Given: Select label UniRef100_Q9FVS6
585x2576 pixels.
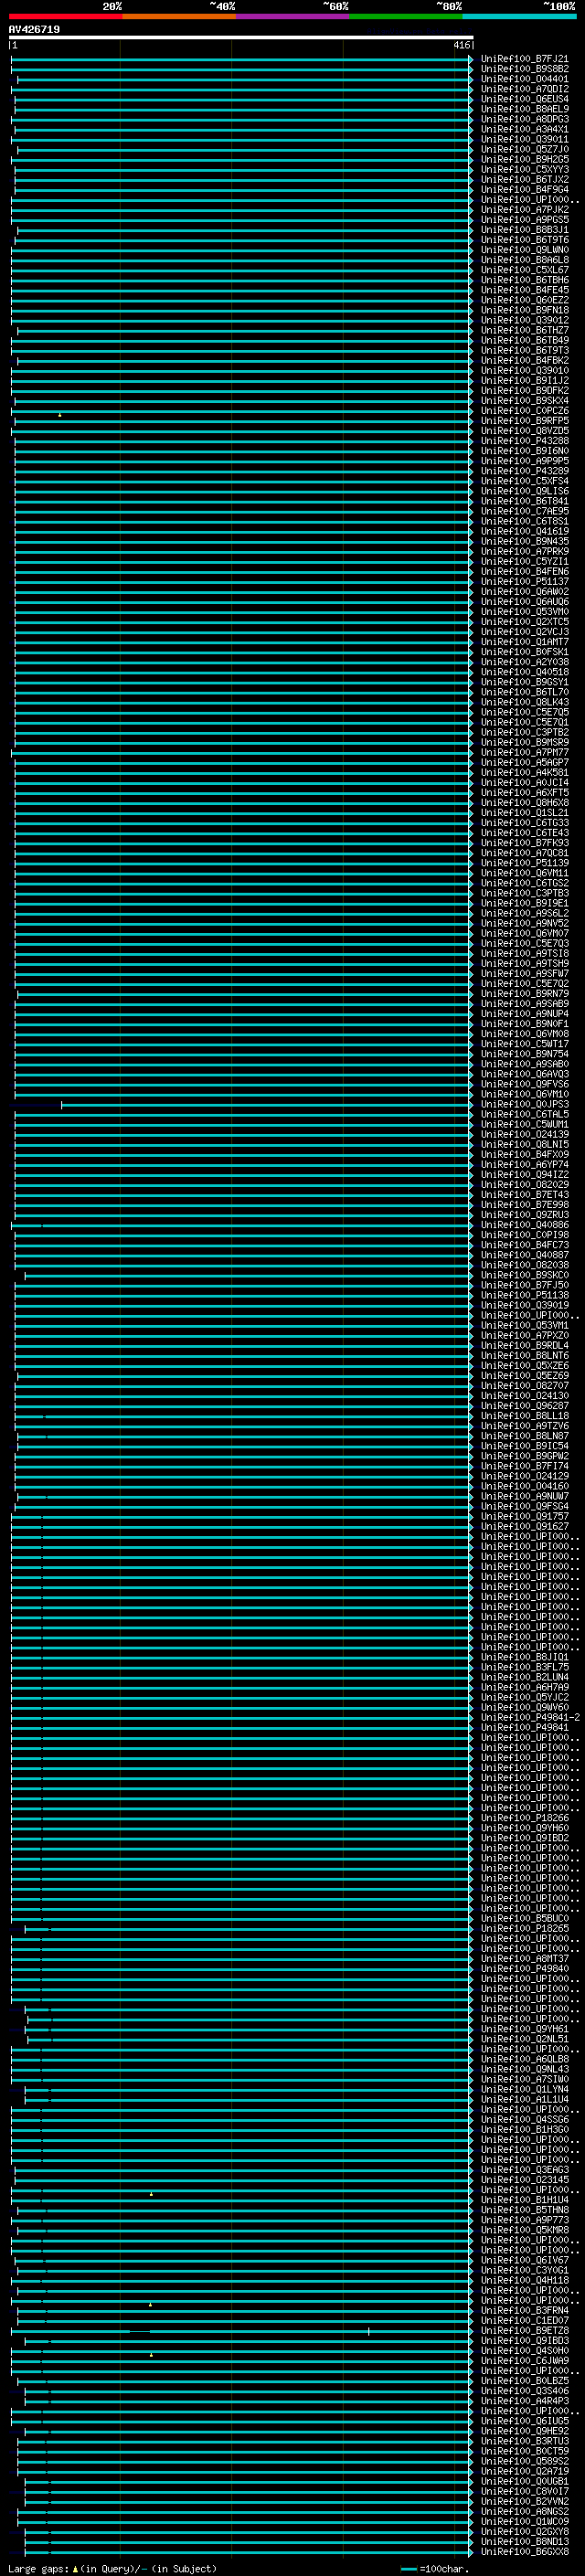Looking at the screenshot, I should 524,1084.
